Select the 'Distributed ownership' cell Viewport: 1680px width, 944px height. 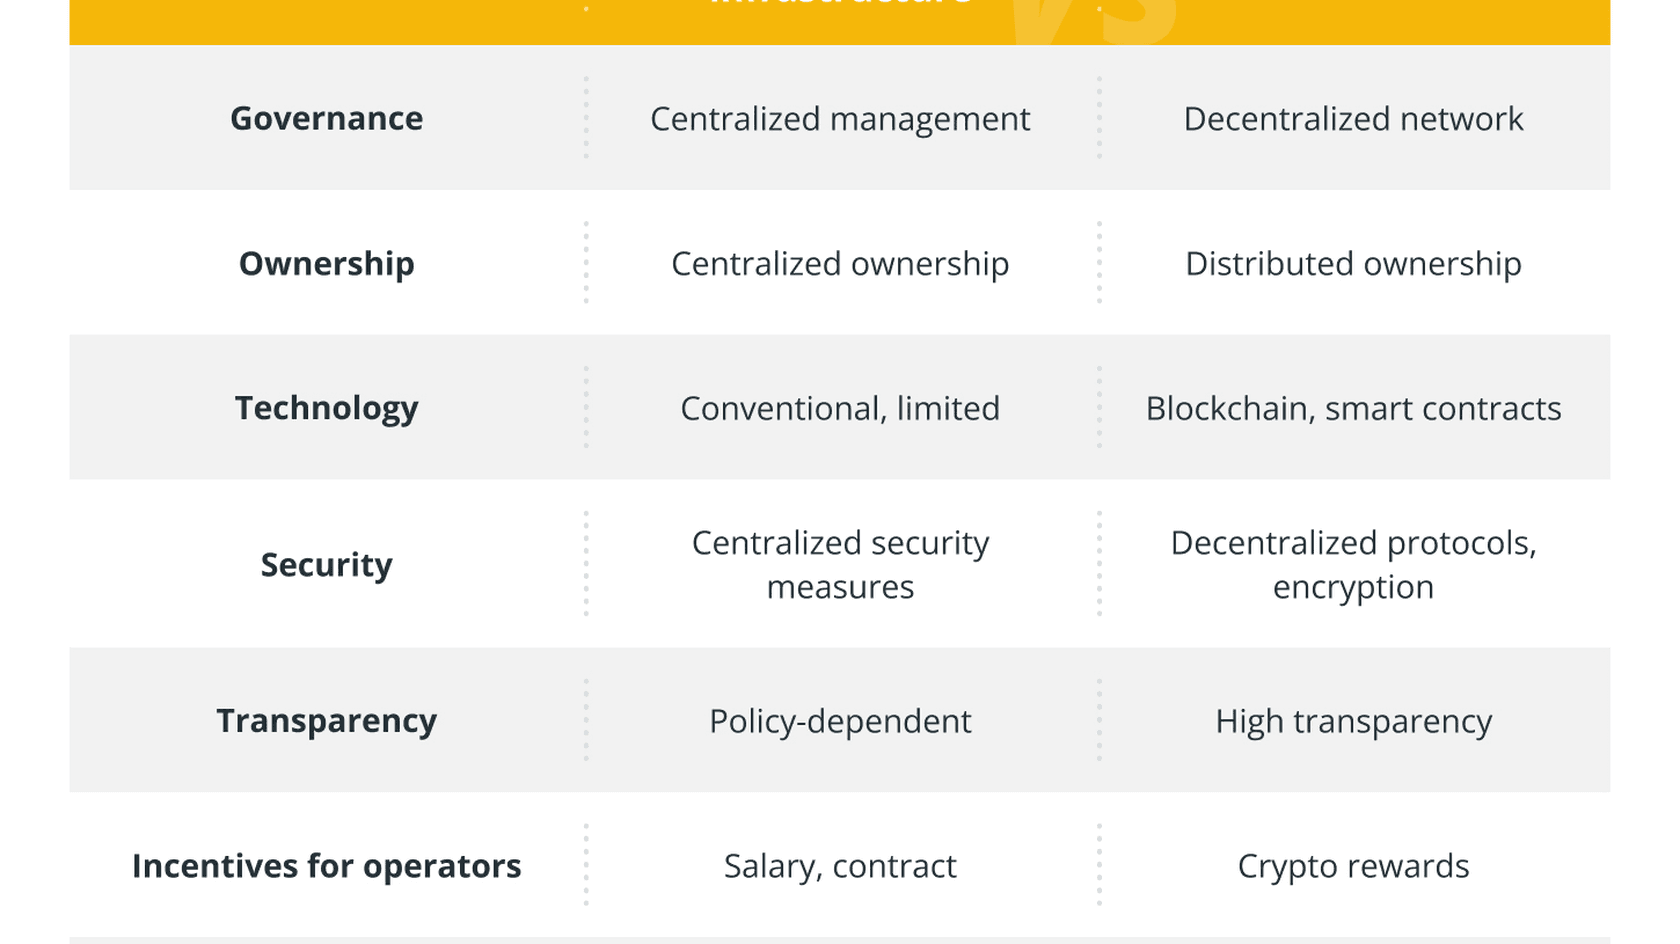[1353, 264]
